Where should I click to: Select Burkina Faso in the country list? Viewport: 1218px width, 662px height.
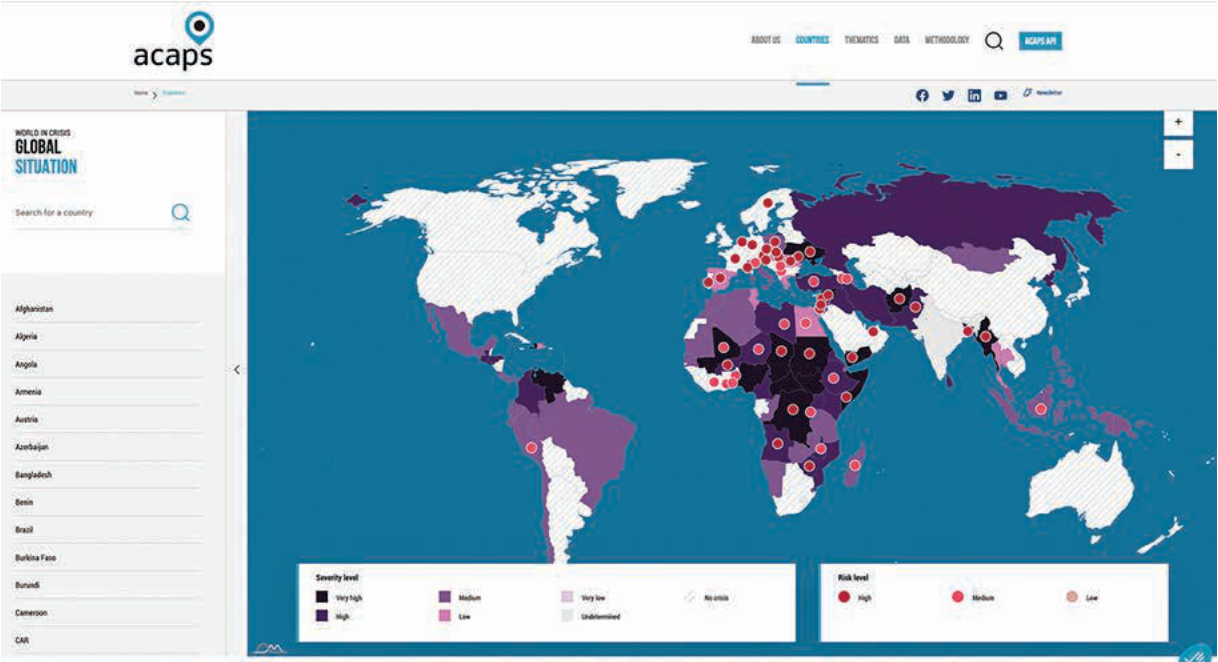(106, 558)
